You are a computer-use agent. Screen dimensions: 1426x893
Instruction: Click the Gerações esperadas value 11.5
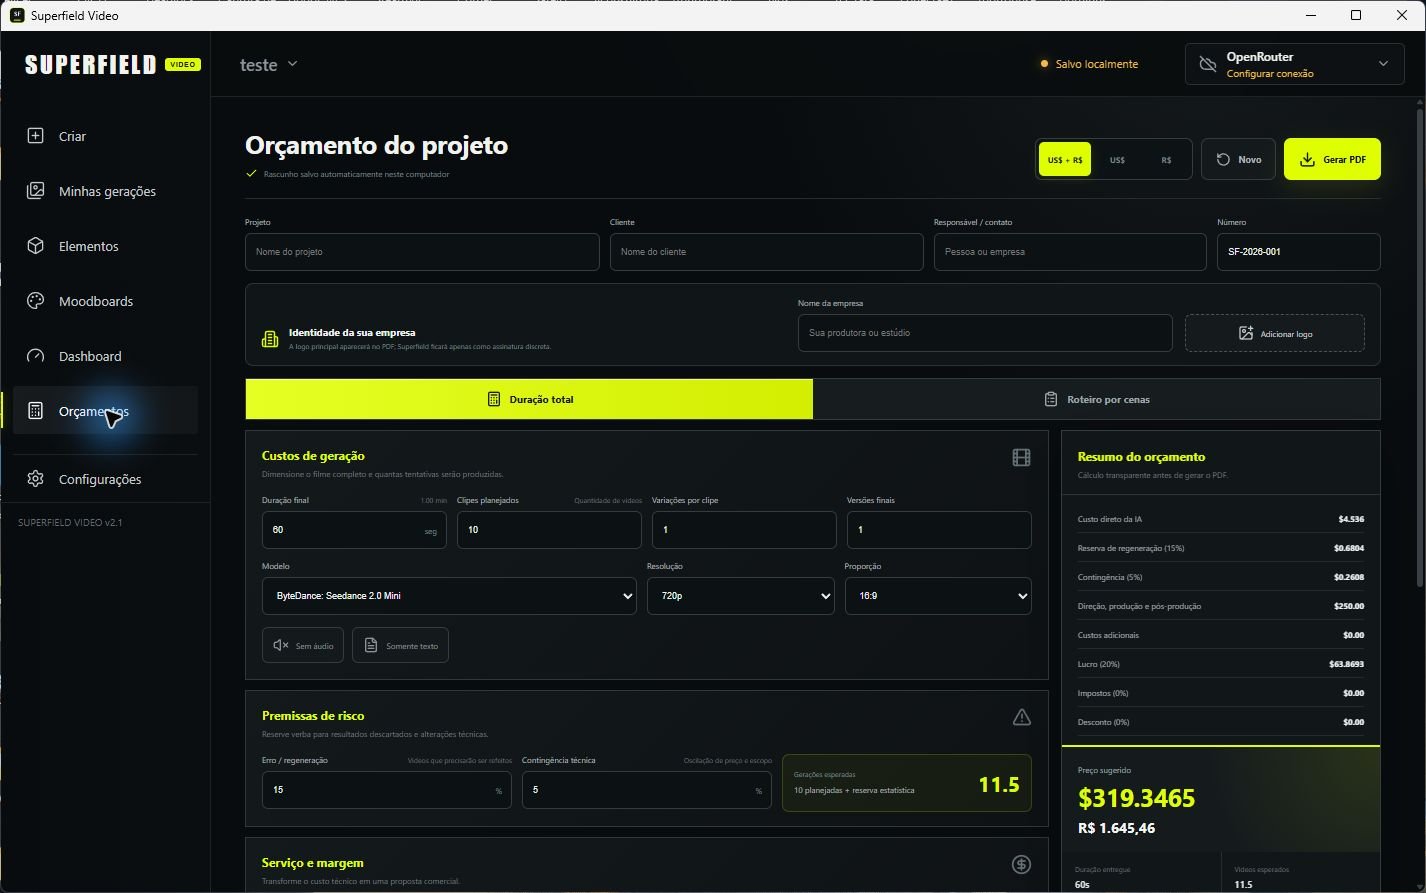pos(998,785)
